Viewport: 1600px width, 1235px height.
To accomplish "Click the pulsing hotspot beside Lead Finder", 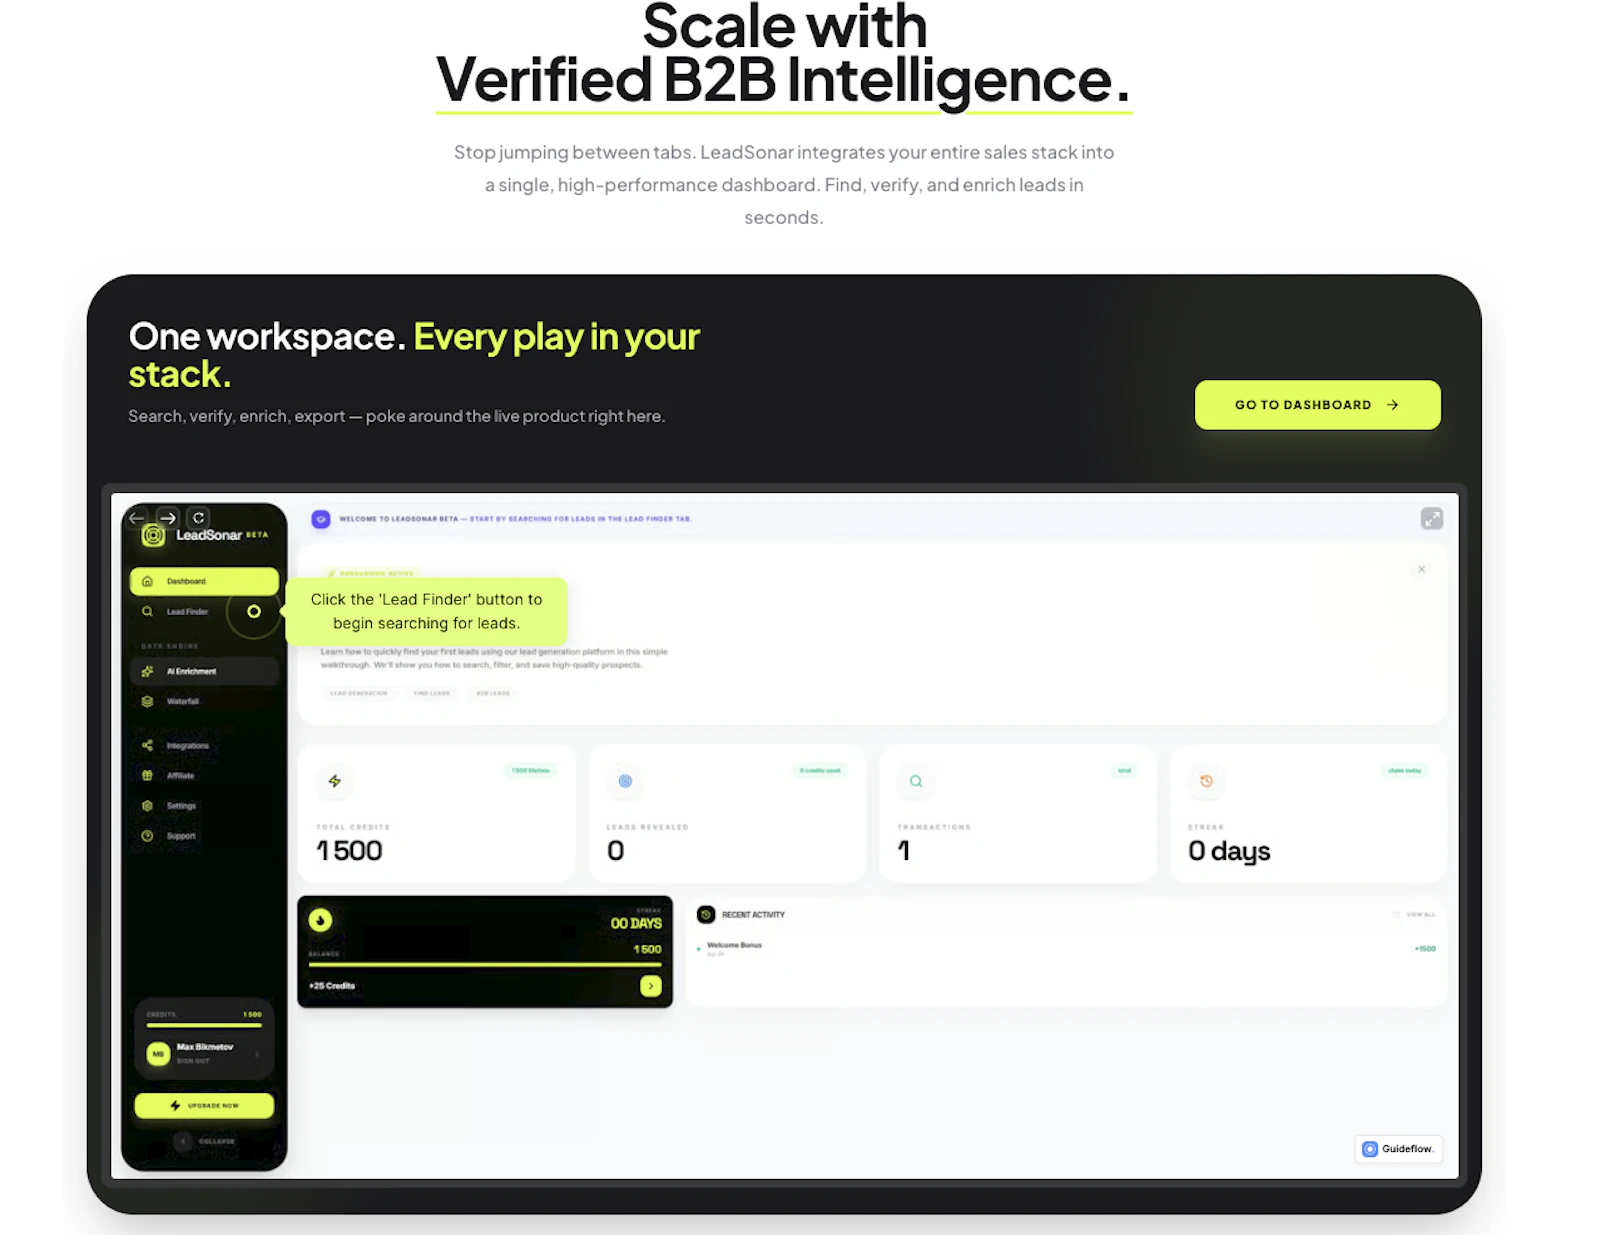I will pyautogui.click(x=254, y=611).
